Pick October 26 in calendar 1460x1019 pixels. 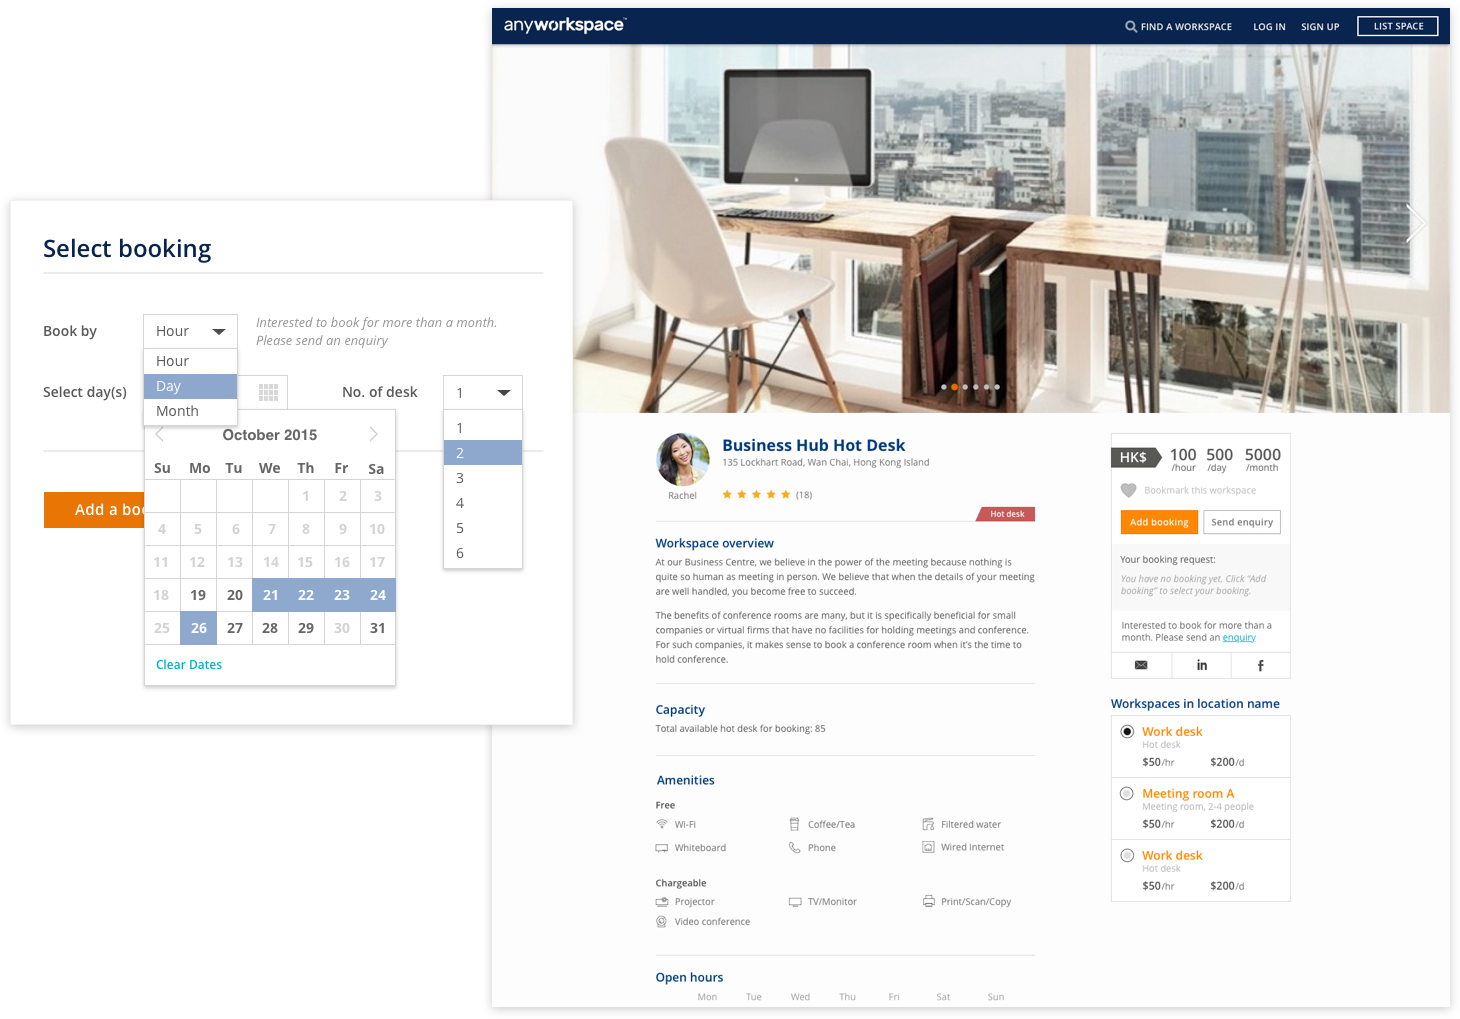tap(198, 628)
